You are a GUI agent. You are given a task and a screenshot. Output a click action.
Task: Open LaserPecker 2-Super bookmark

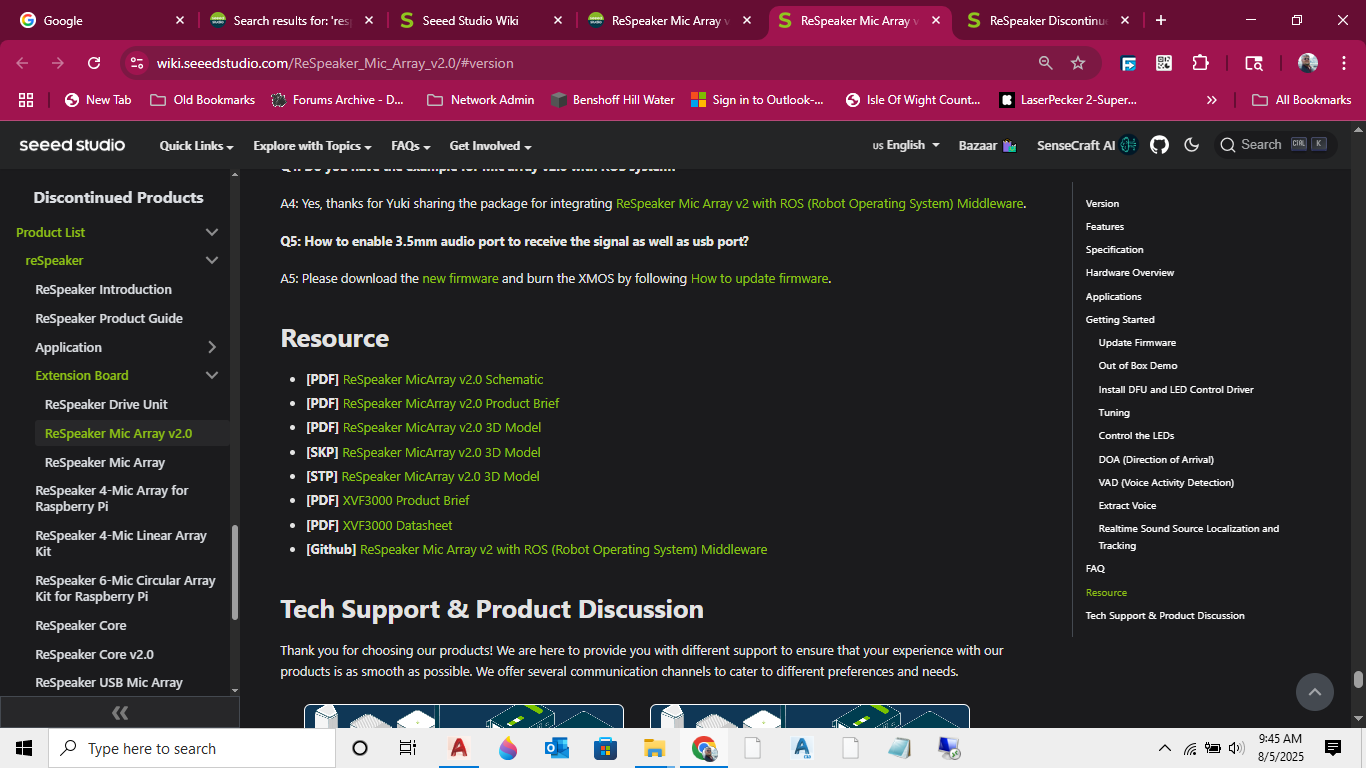(1067, 100)
